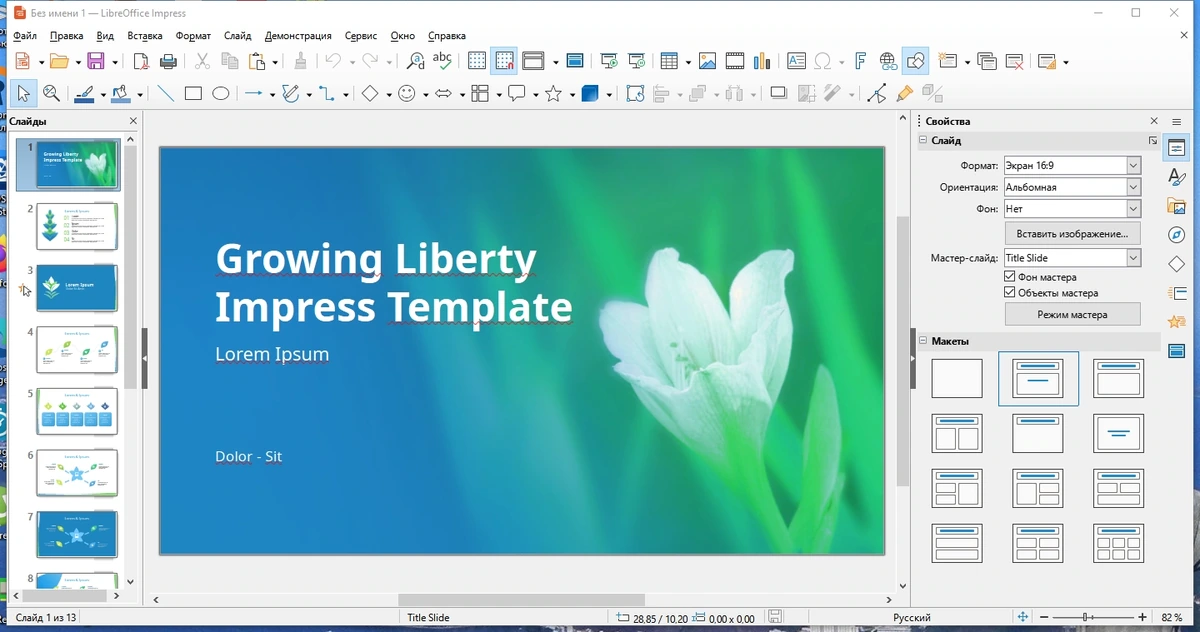Toggle Glue Points icon
Viewport: 1200px width, 632px height.
click(905, 94)
